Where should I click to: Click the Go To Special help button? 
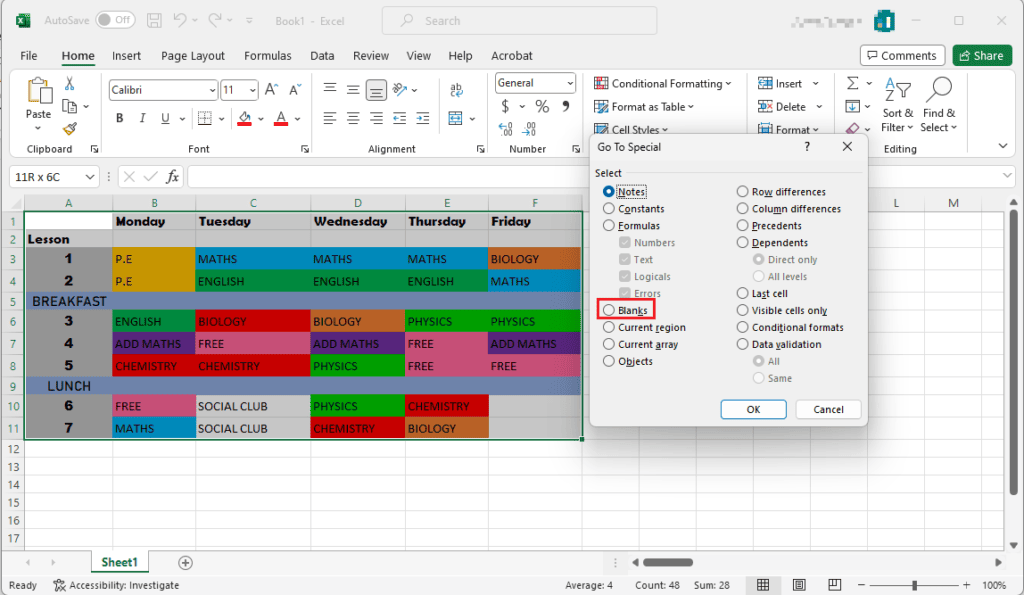coord(807,146)
